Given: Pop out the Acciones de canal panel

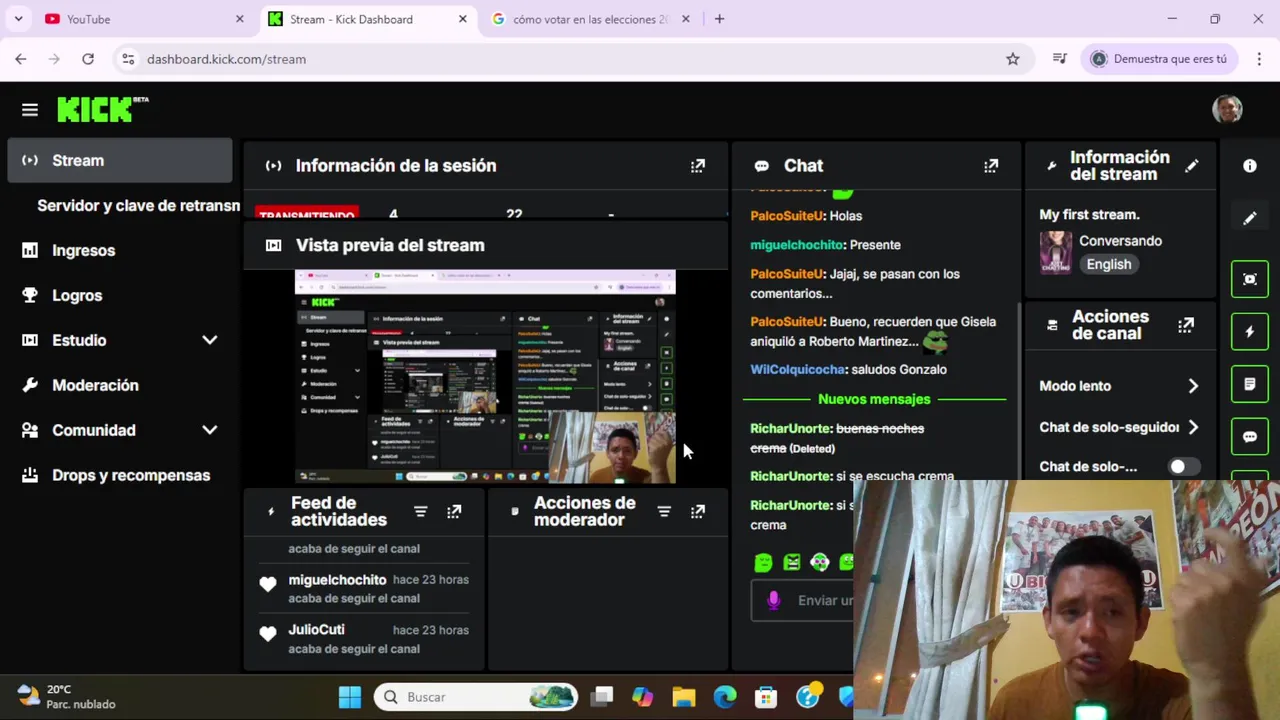Looking at the screenshot, I should (1186, 325).
